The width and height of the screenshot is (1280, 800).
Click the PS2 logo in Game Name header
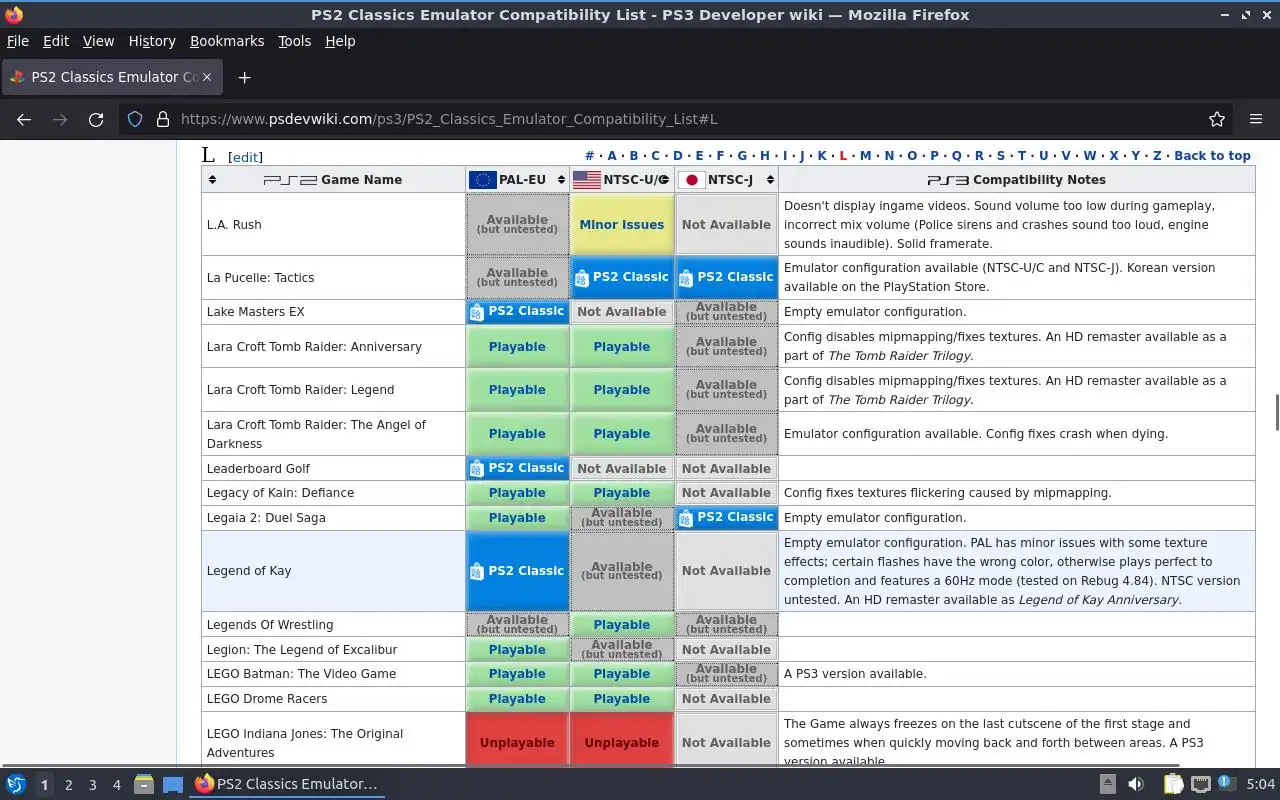pyautogui.click(x=290, y=180)
